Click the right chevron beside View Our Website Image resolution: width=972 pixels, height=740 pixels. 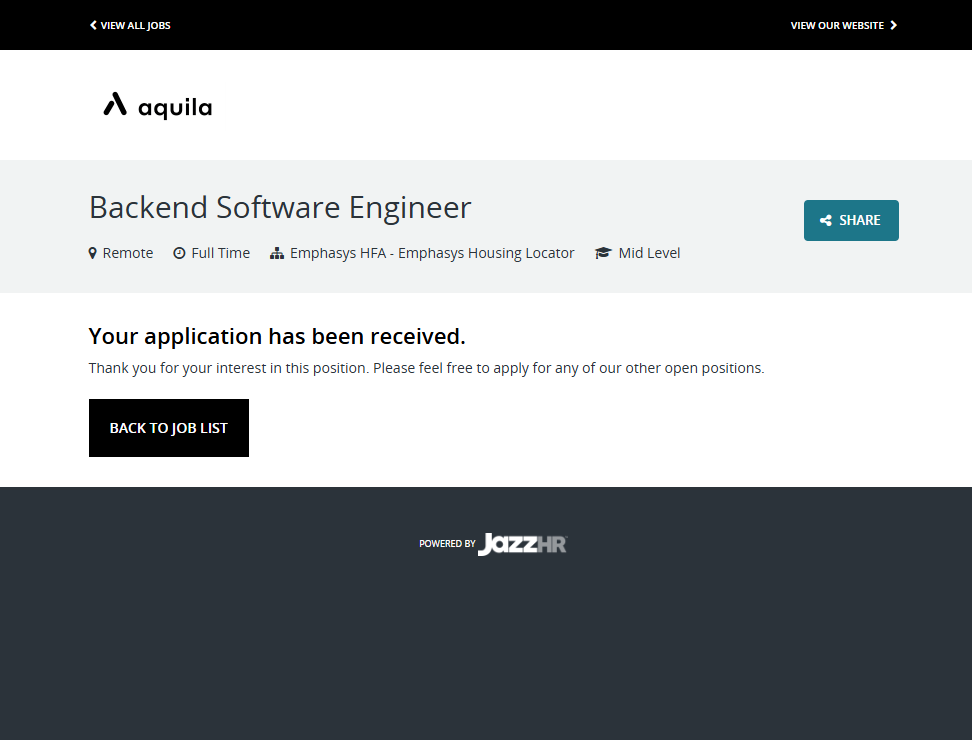[894, 25]
